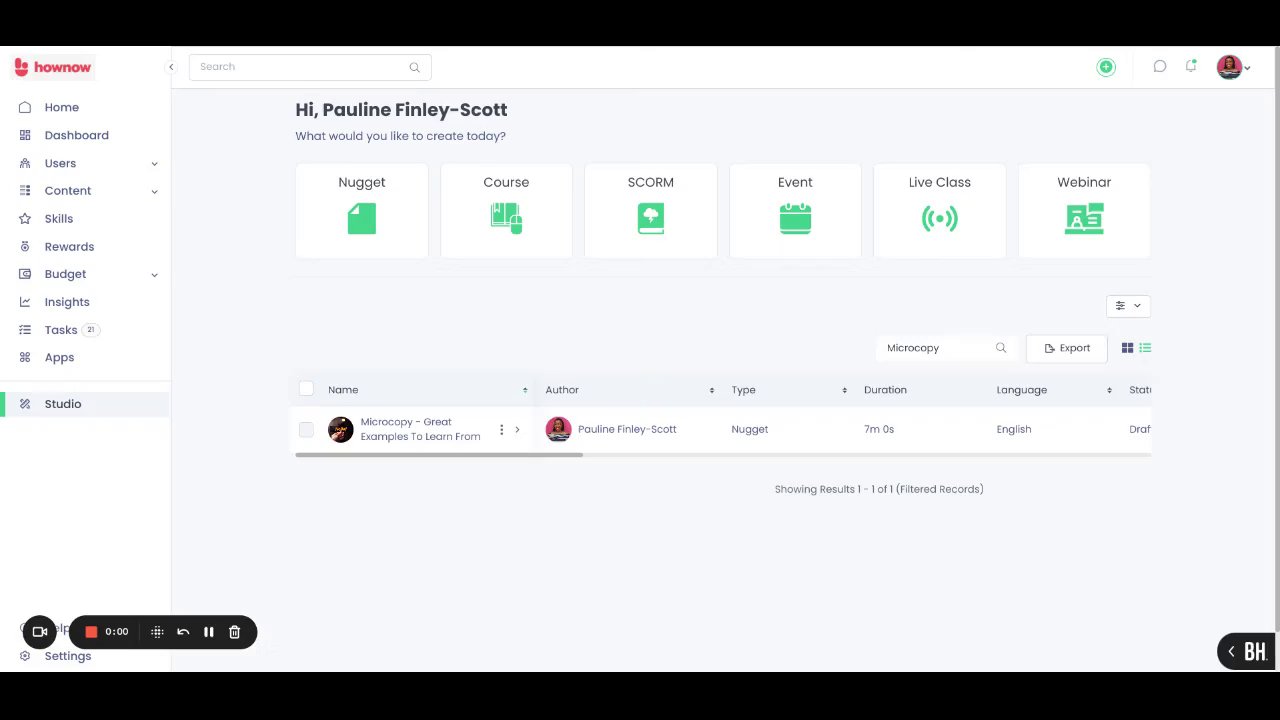Create a new Course

coord(506,211)
